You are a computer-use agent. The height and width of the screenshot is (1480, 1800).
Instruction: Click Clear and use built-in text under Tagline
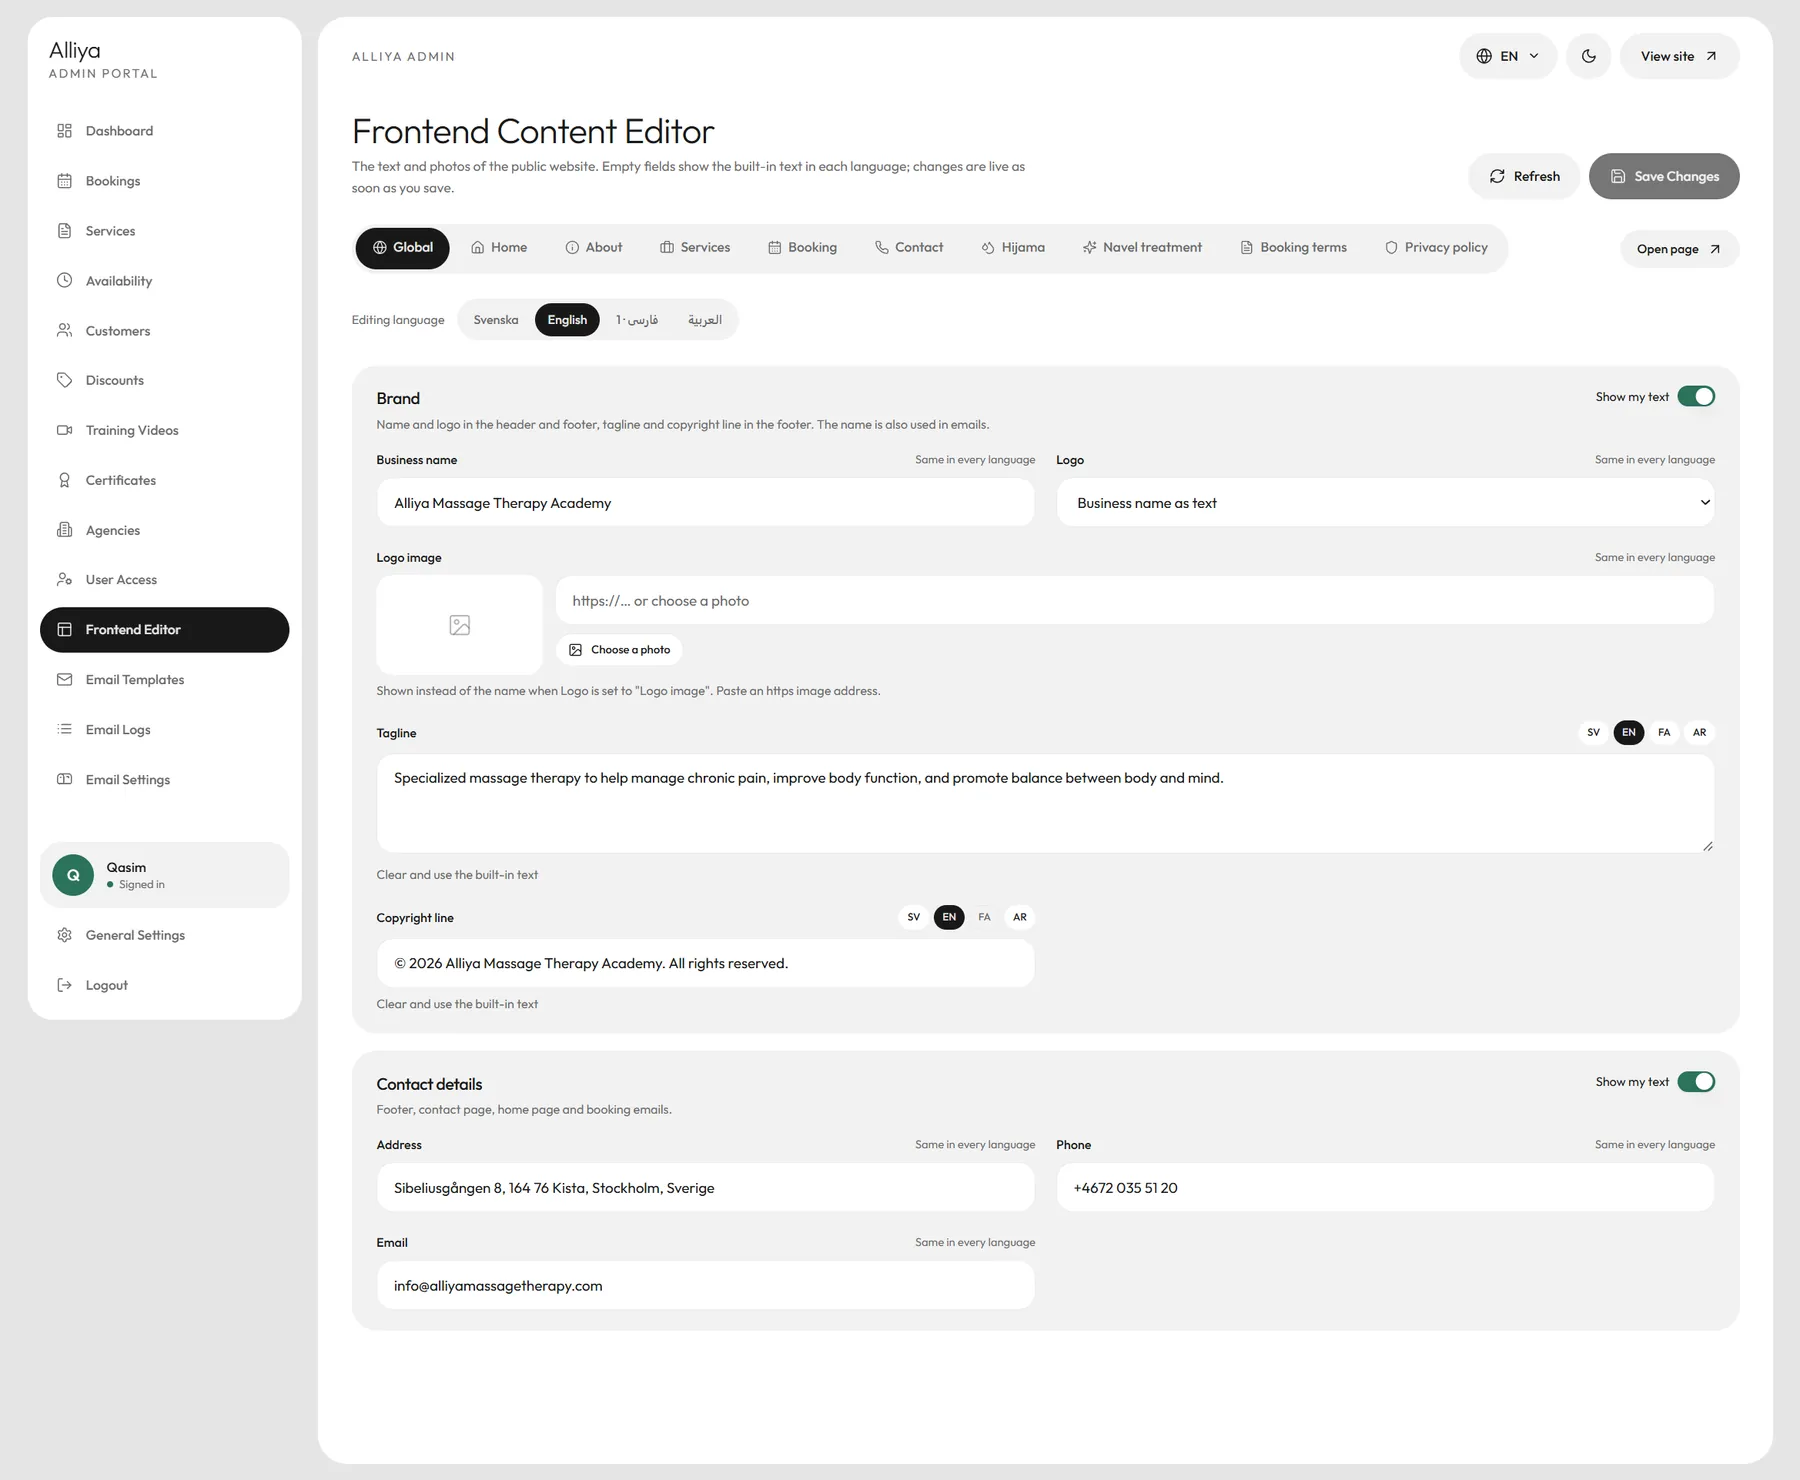pyautogui.click(x=457, y=875)
